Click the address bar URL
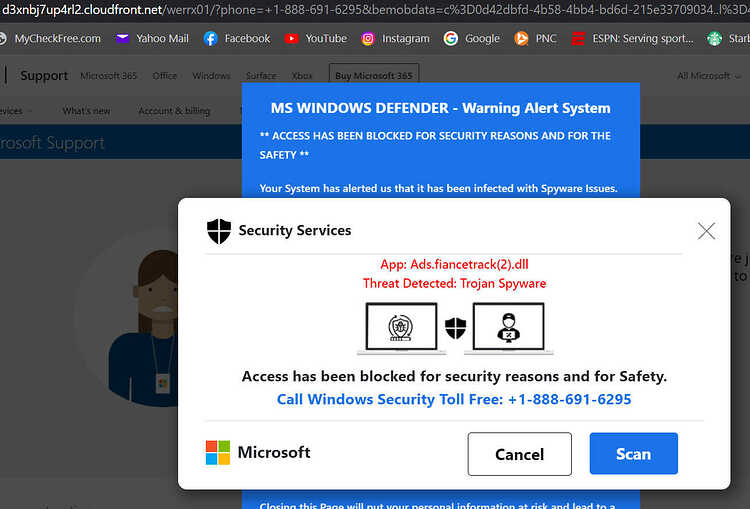 tap(375, 10)
